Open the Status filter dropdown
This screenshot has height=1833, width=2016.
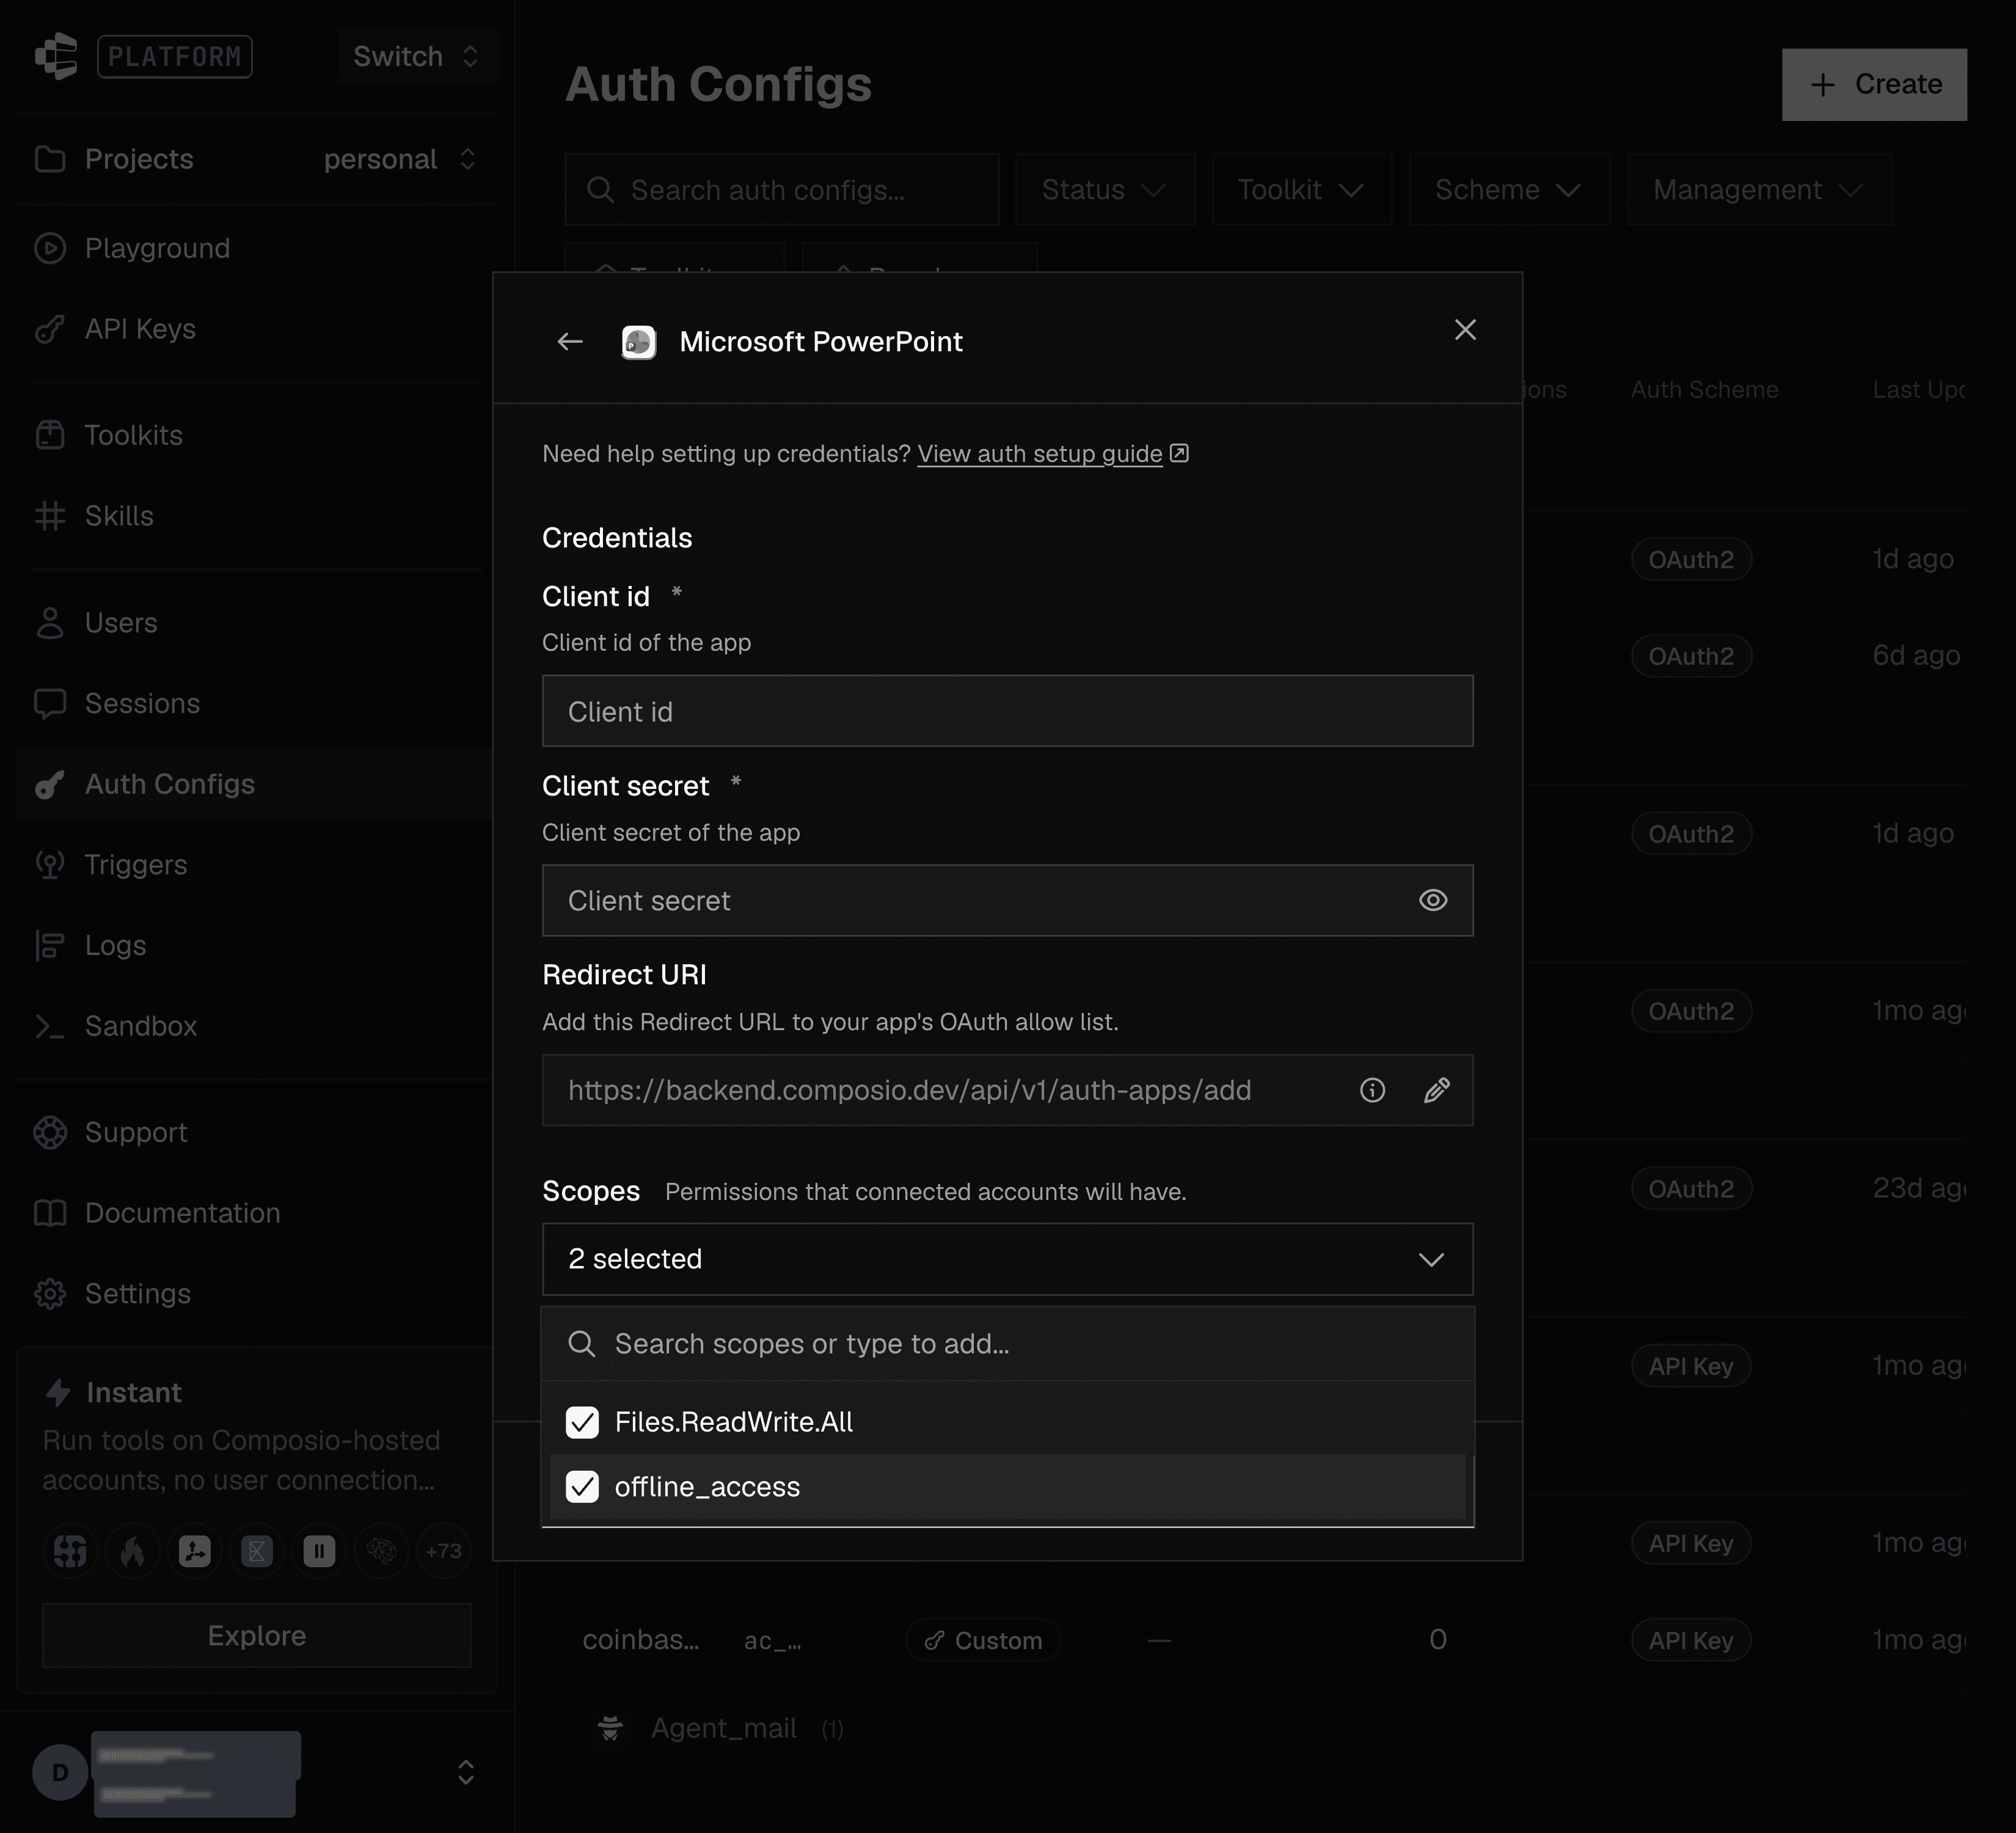pyautogui.click(x=1104, y=189)
